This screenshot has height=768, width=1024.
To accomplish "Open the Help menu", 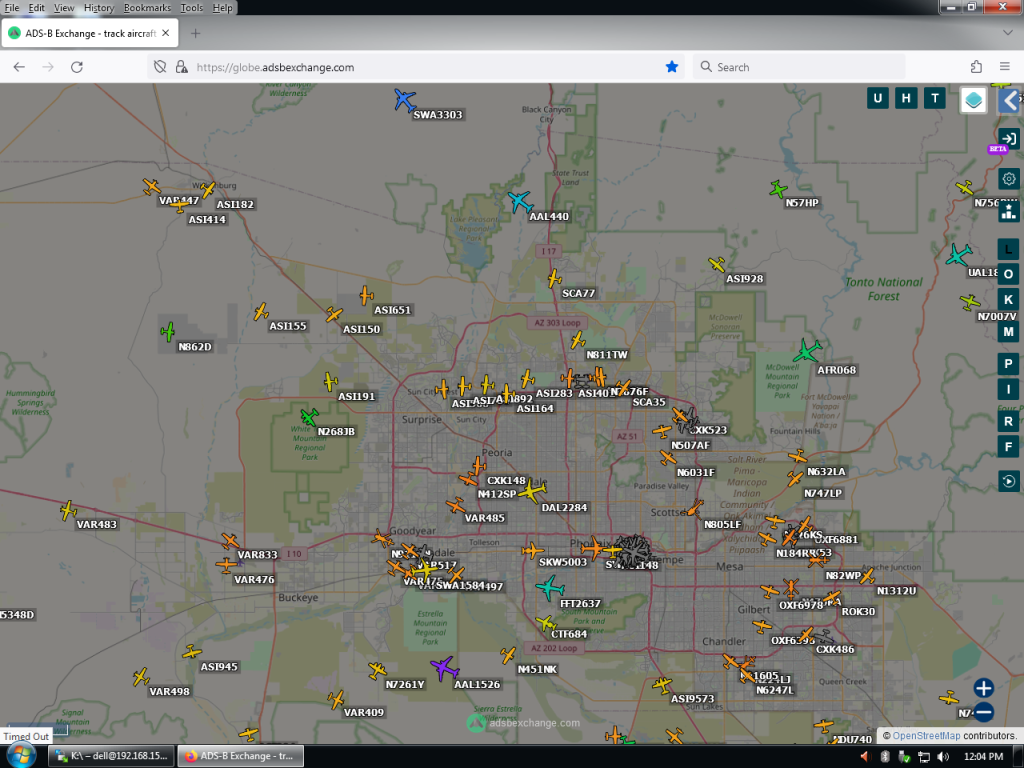I will [222, 8].
